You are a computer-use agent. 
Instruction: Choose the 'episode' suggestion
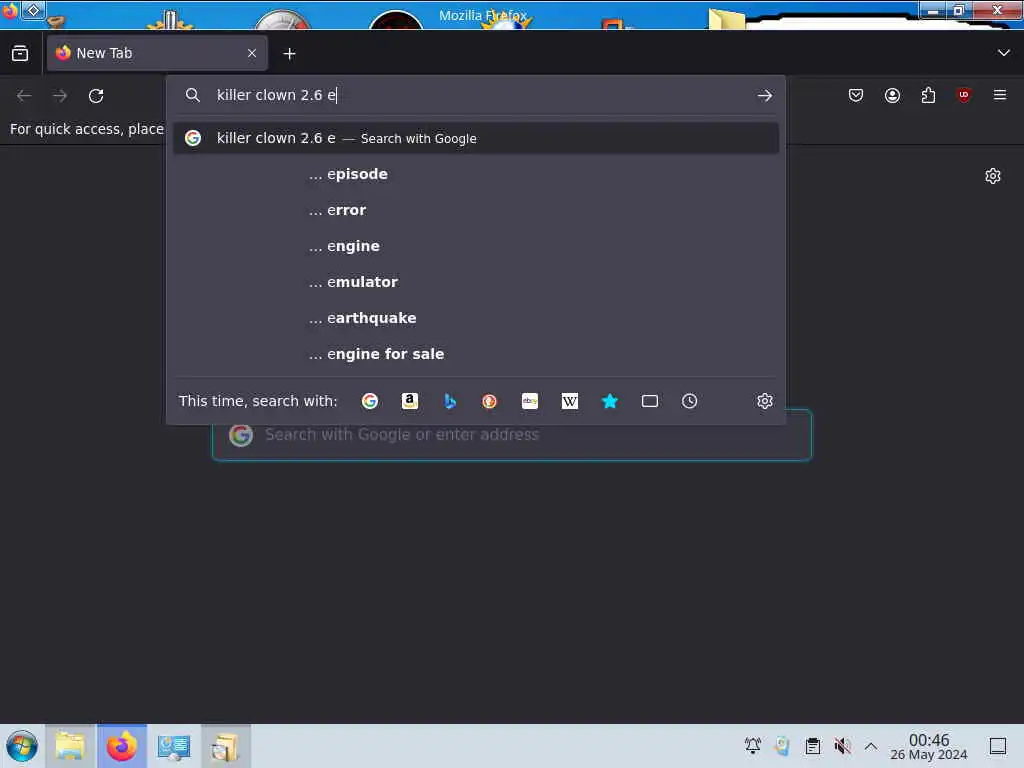476,174
